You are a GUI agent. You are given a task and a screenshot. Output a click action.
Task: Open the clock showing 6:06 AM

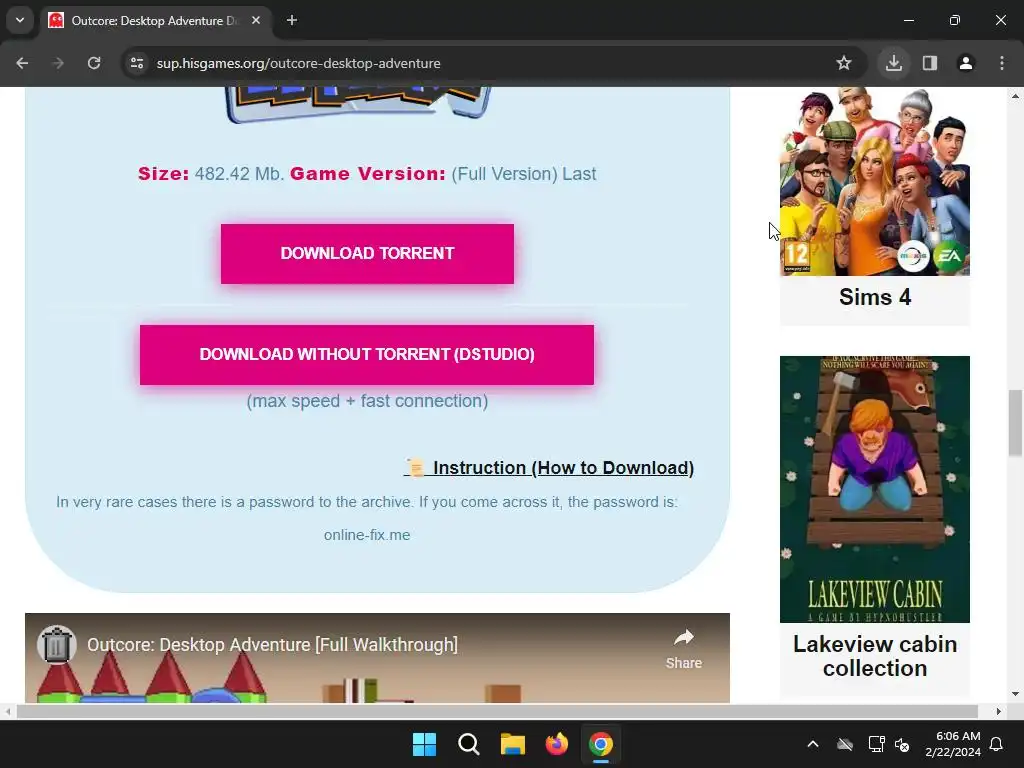click(x=953, y=744)
